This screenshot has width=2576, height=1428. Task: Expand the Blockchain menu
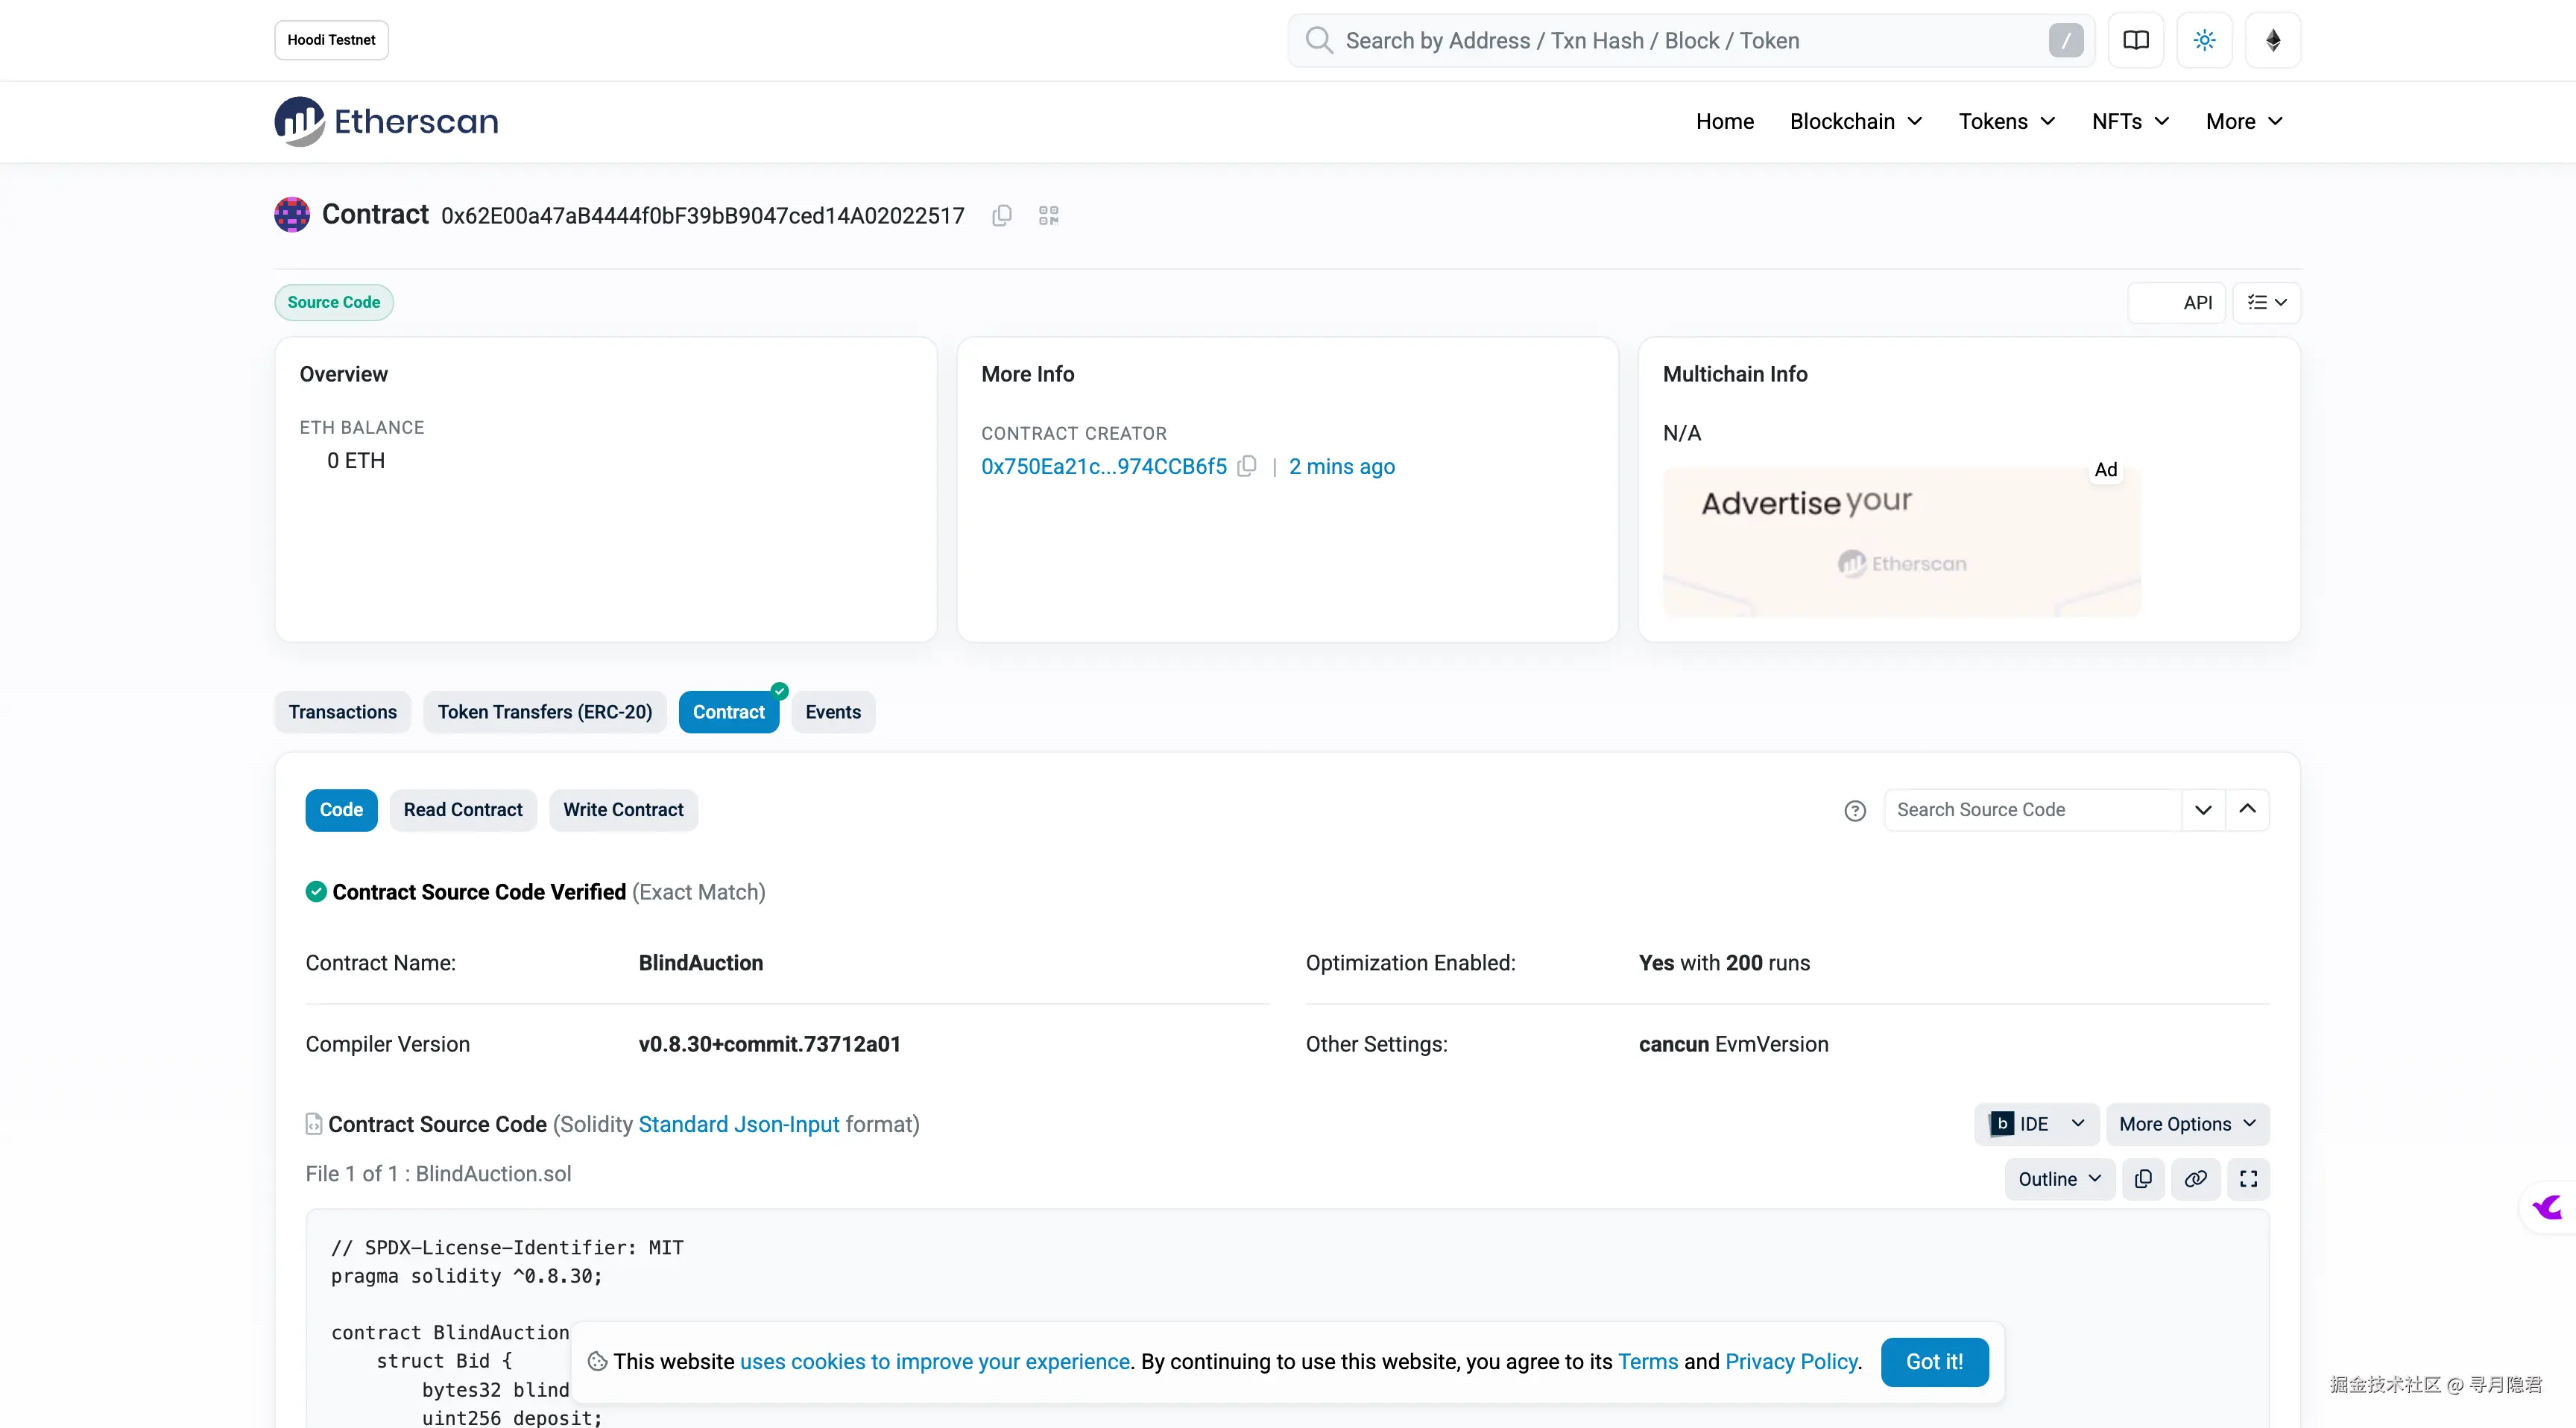(1856, 121)
